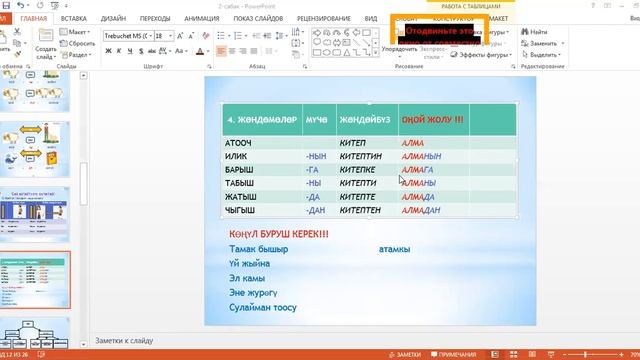Toggle center text alignment
The width and height of the screenshot is (640, 360).
pos(232,51)
